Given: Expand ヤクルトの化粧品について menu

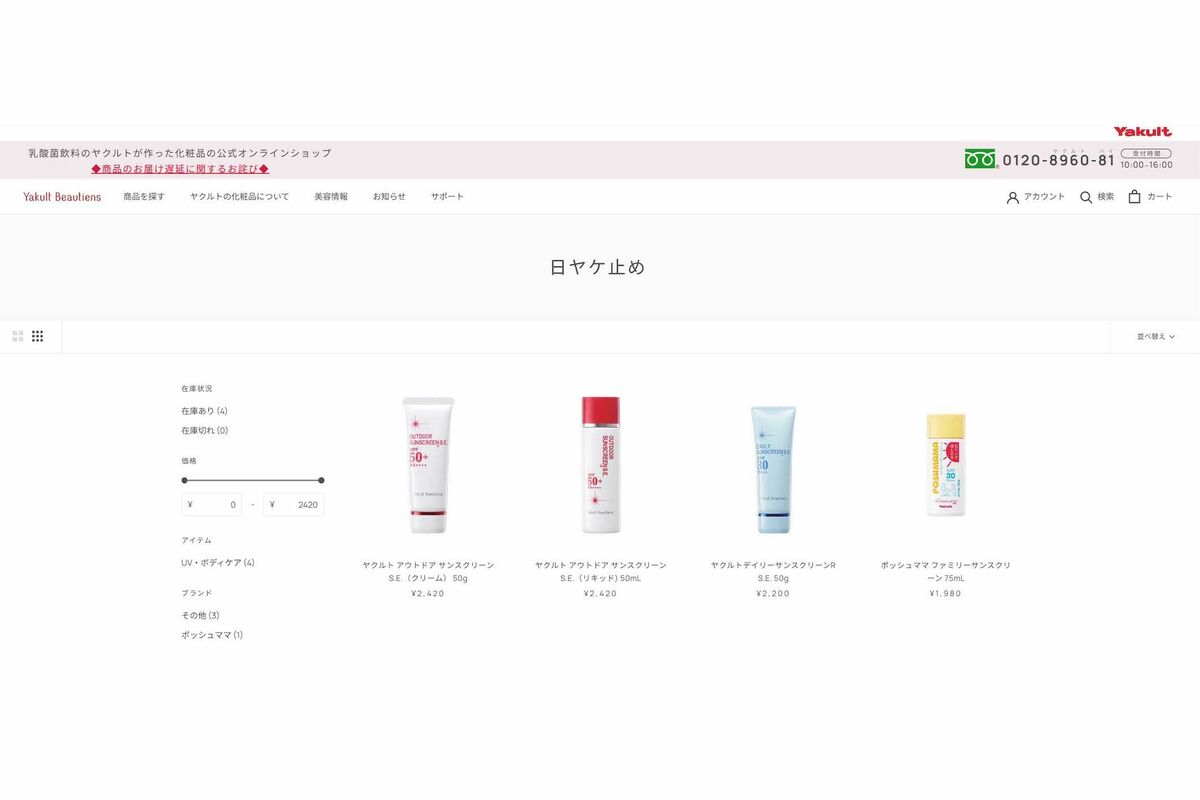Looking at the screenshot, I should 239,197.
